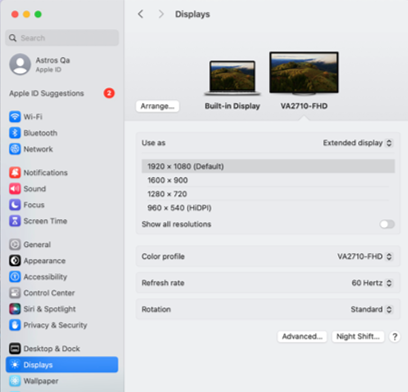The width and height of the screenshot is (408, 392).
Task: Change the Refresh rate 60 Hertz dropdown
Action: 372,283
